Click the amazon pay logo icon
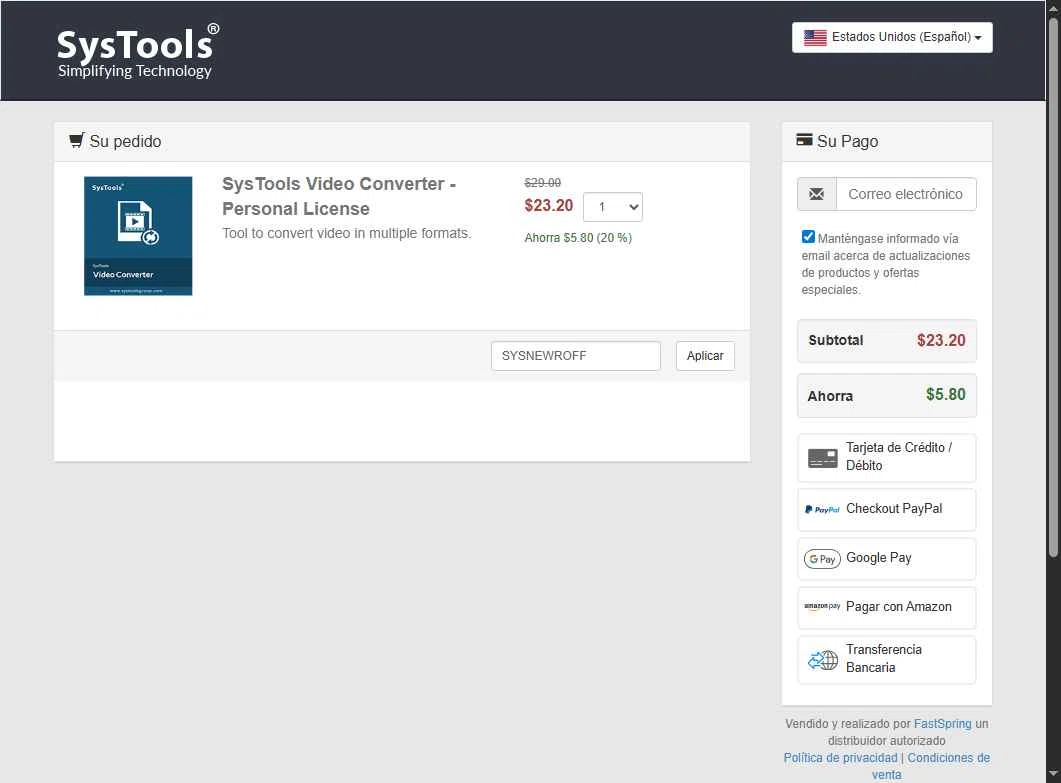The image size is (1061, 783). point(821,606)
